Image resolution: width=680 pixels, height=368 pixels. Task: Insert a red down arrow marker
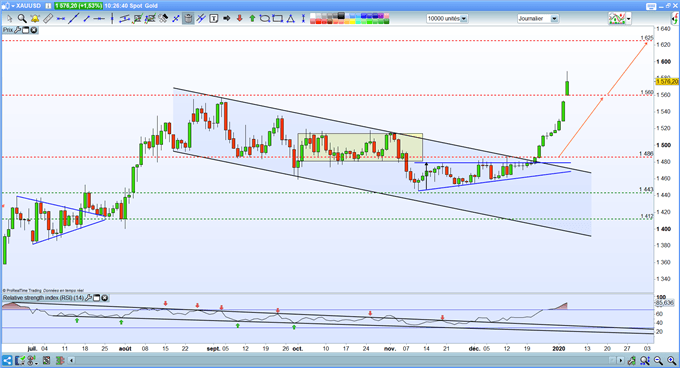(x=239, y=18)
